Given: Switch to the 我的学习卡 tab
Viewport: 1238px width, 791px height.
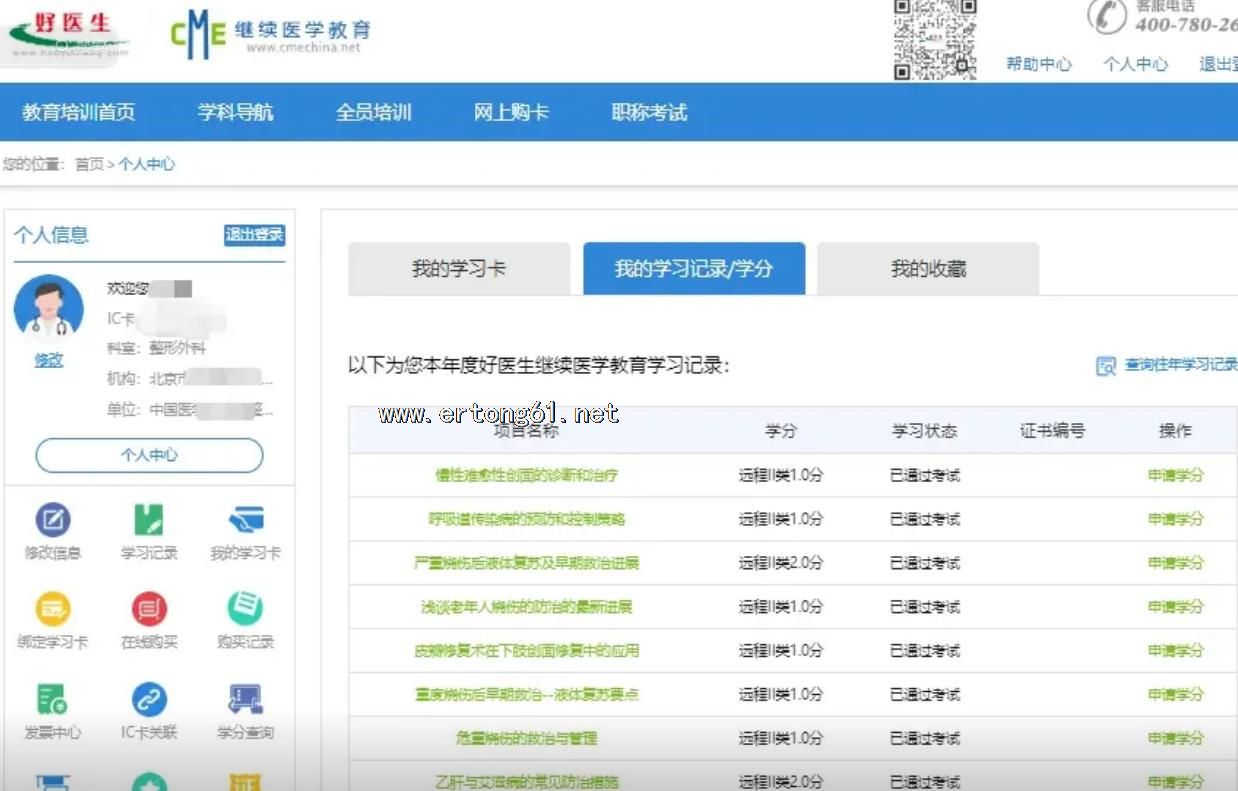Looking at the screenshot, I should 459,269.
